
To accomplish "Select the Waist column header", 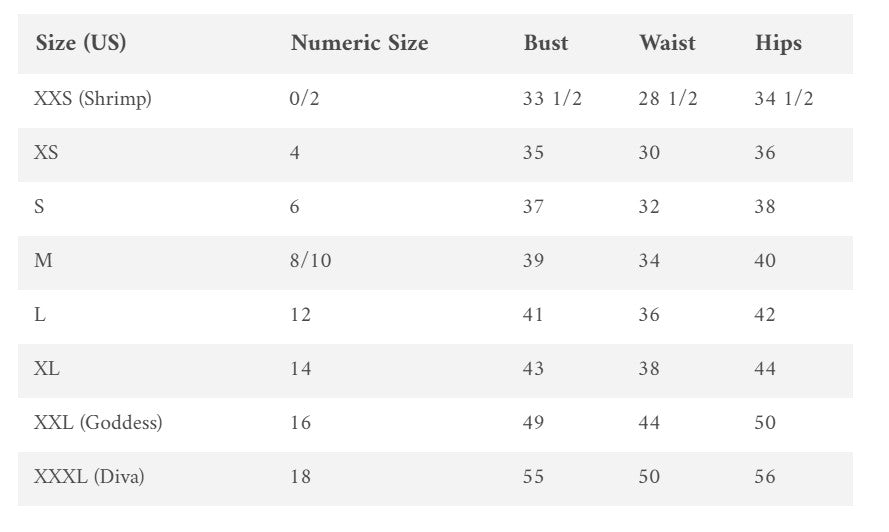I will 669,43.
